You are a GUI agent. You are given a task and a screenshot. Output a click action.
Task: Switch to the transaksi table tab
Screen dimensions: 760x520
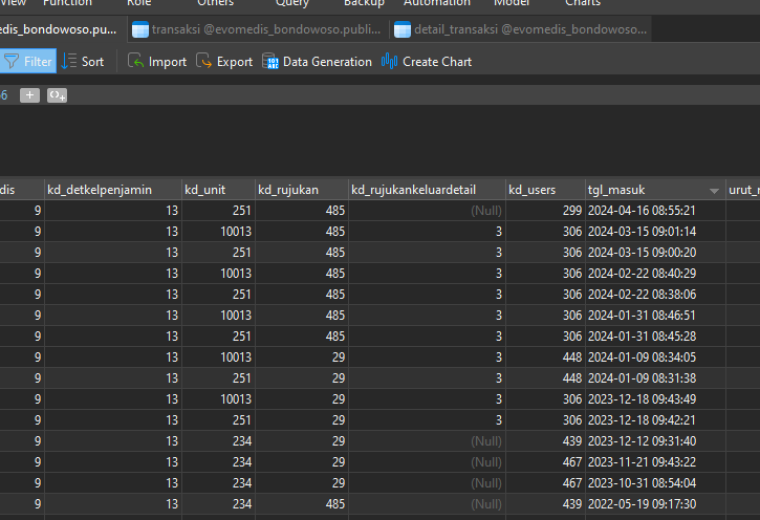coord(257,30)
